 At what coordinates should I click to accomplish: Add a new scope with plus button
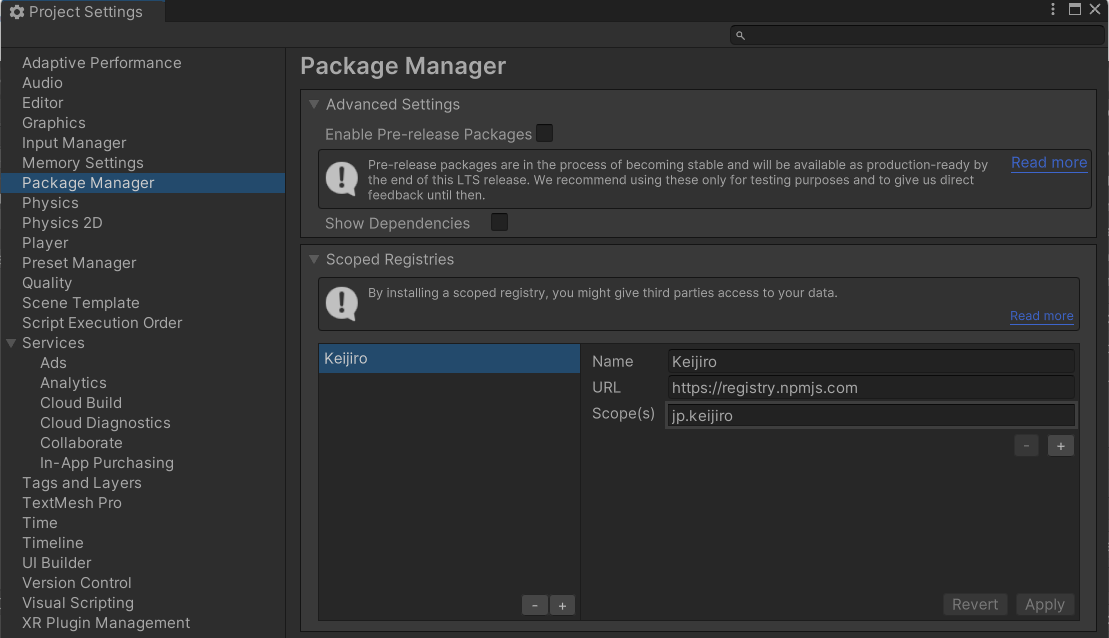1061,446
